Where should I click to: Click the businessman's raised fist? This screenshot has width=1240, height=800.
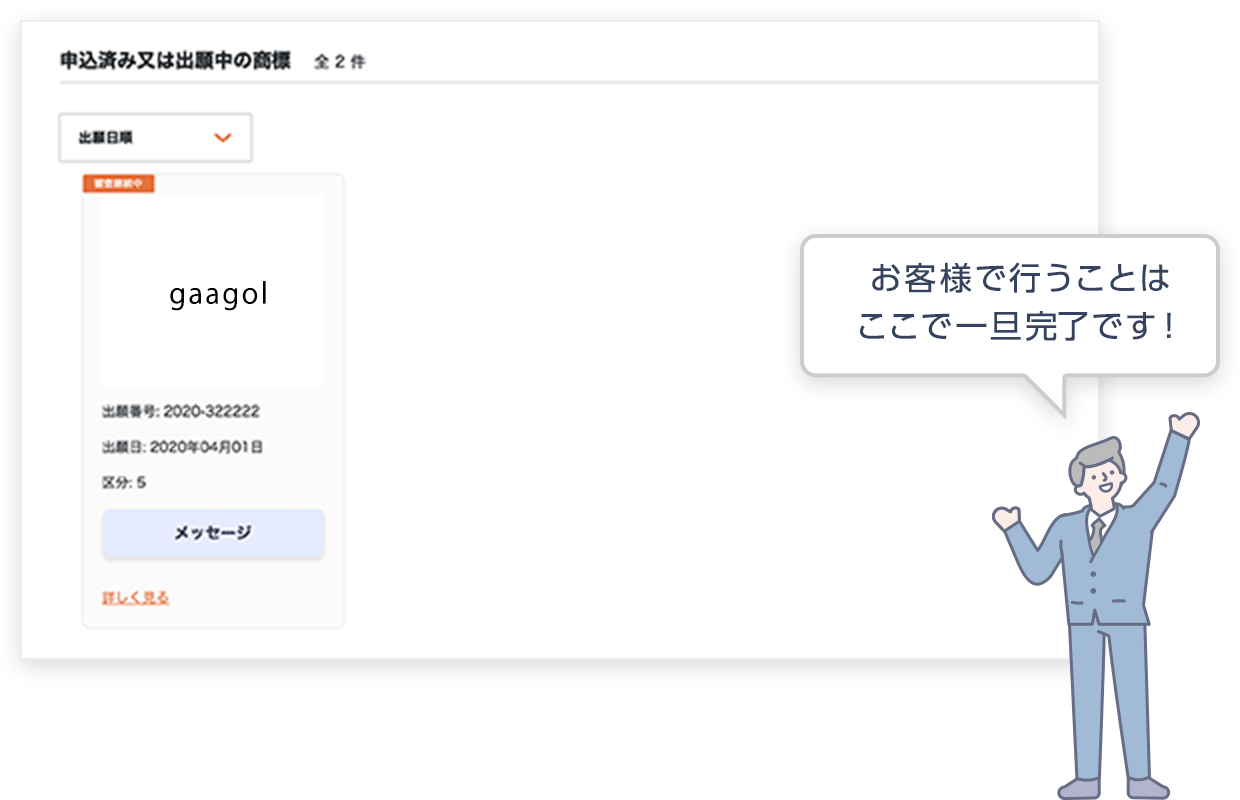click(1184, 424)
